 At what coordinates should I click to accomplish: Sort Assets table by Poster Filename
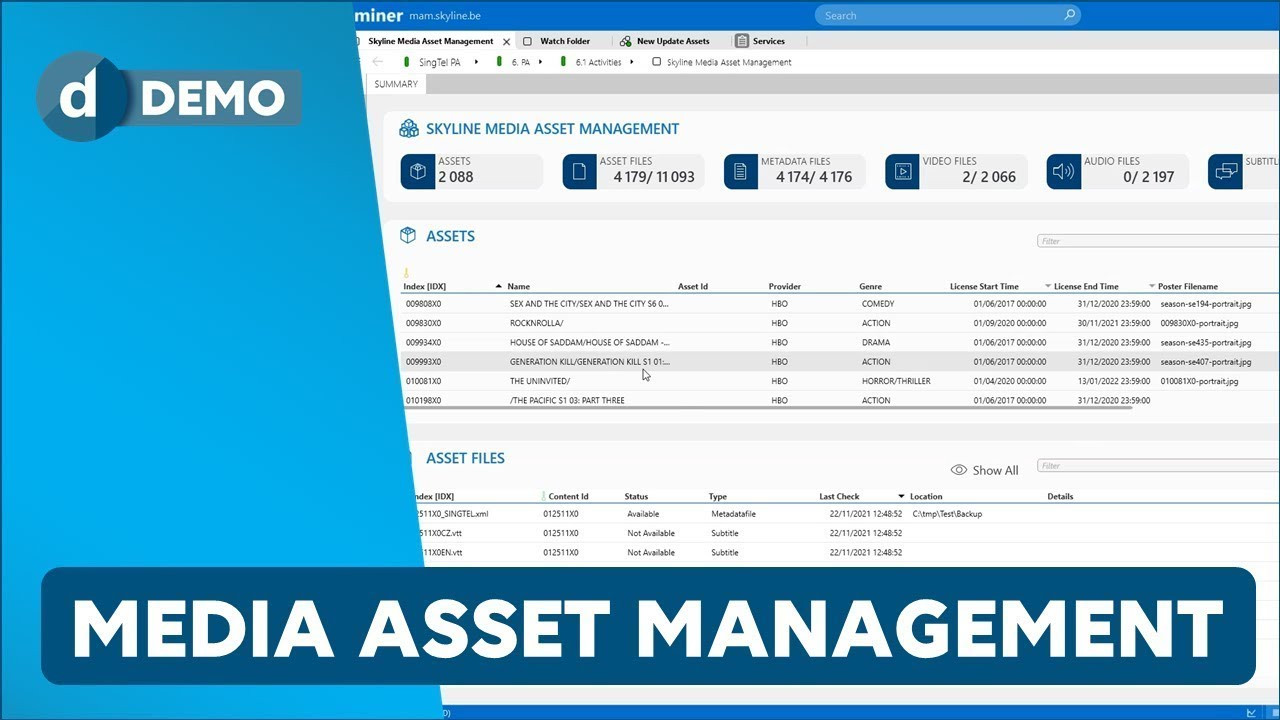click(x=1187, y=286)
